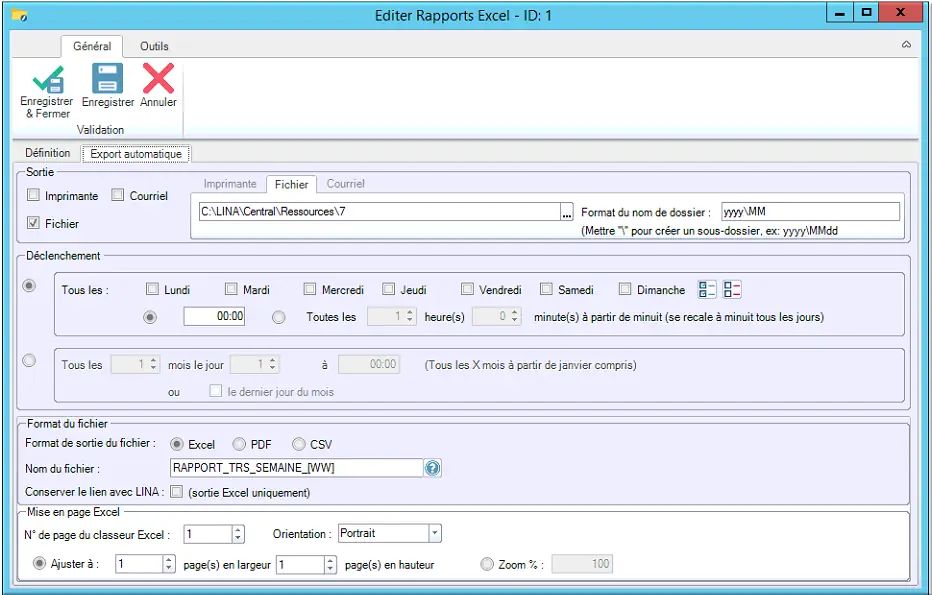Click the Enregistrer & Fermer icon

[x=47, y=79]
